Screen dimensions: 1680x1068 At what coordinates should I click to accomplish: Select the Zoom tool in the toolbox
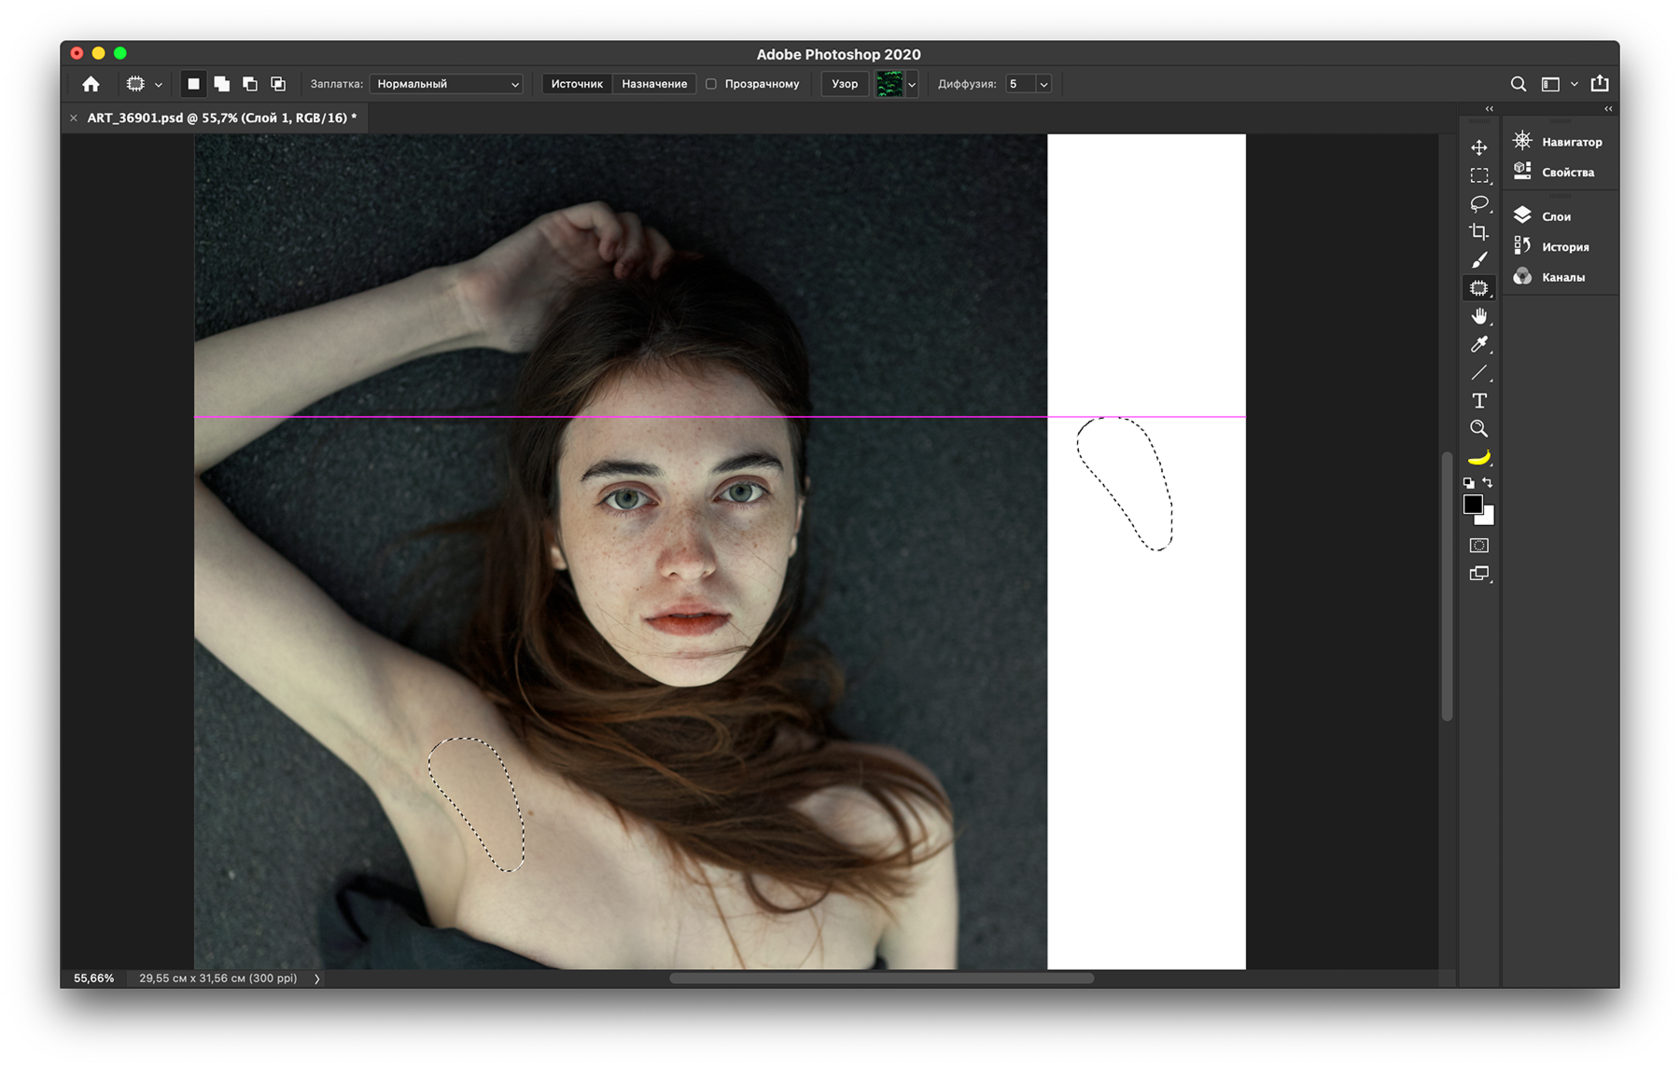click(1479, 429)
